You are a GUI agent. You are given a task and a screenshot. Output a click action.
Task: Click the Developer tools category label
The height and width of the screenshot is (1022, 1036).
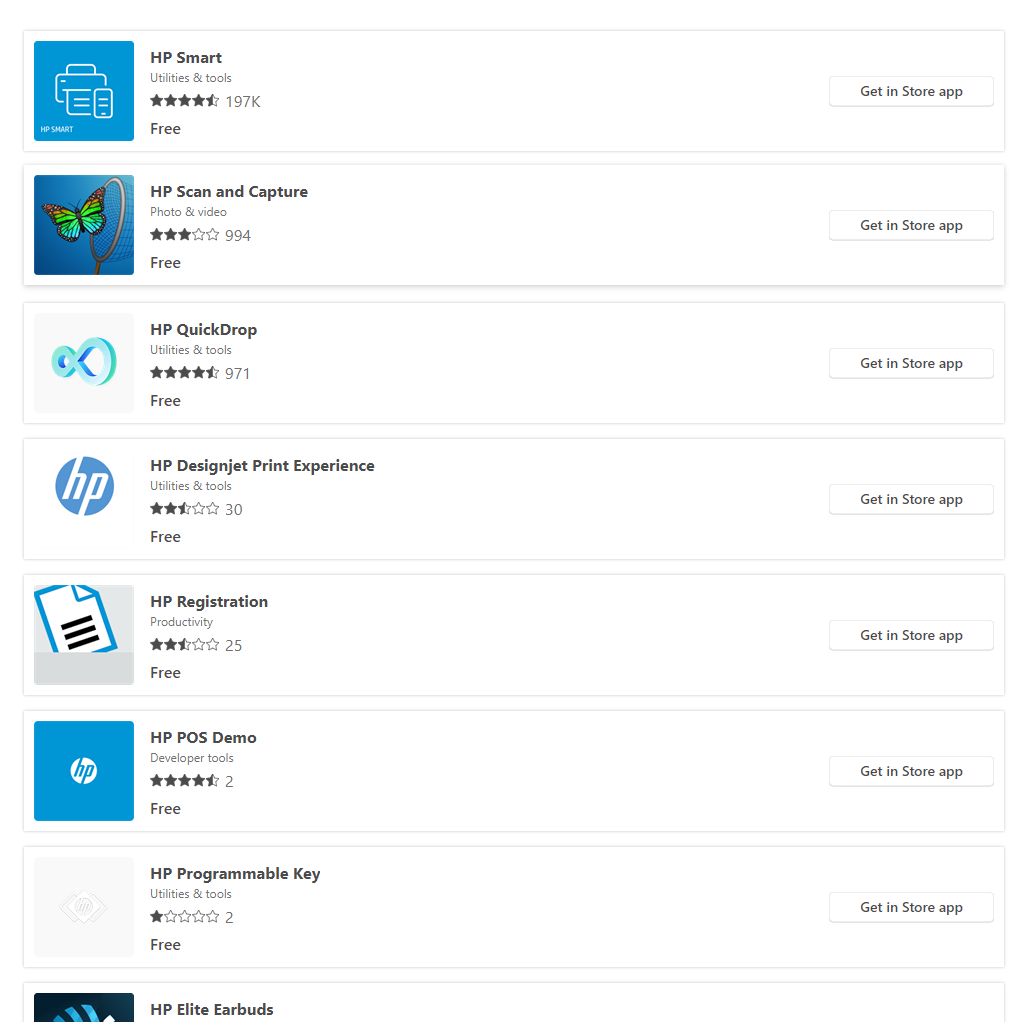pos(192,758)
